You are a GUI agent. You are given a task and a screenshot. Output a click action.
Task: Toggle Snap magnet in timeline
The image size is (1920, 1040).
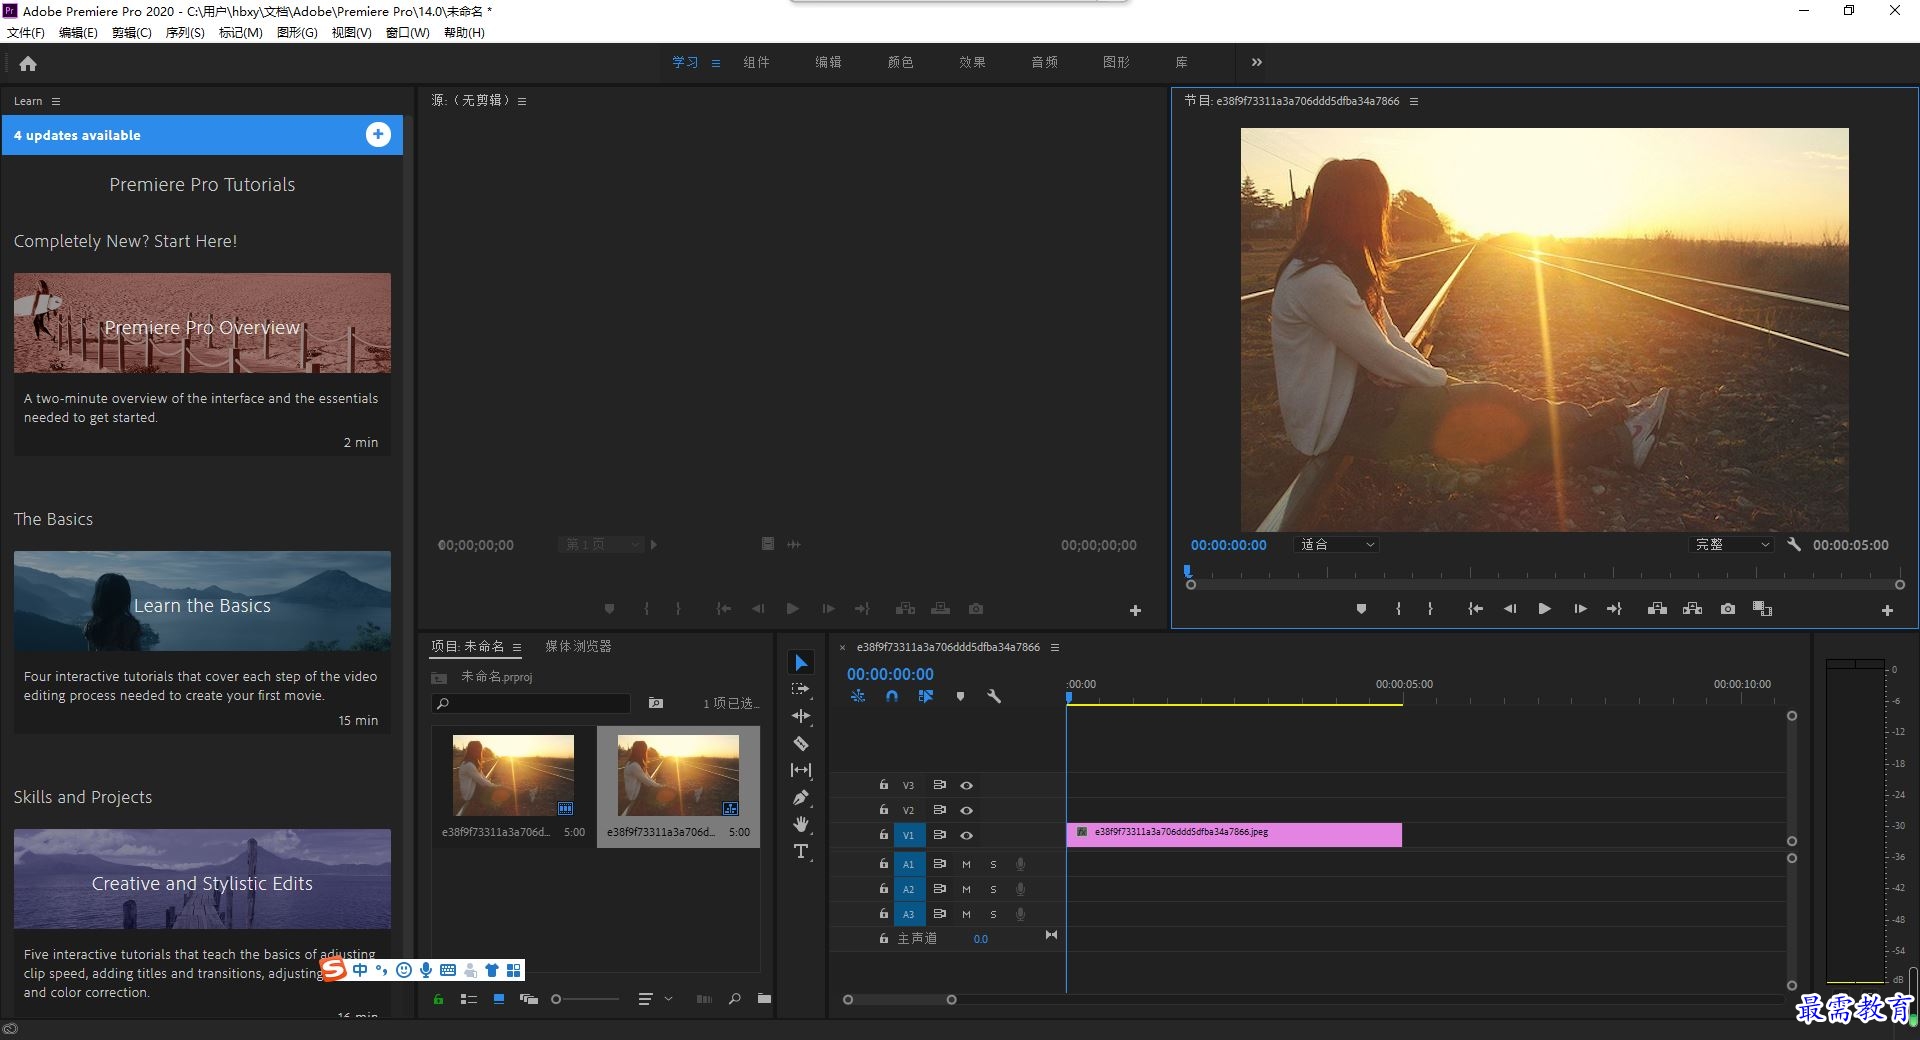(x=892, y=696)
